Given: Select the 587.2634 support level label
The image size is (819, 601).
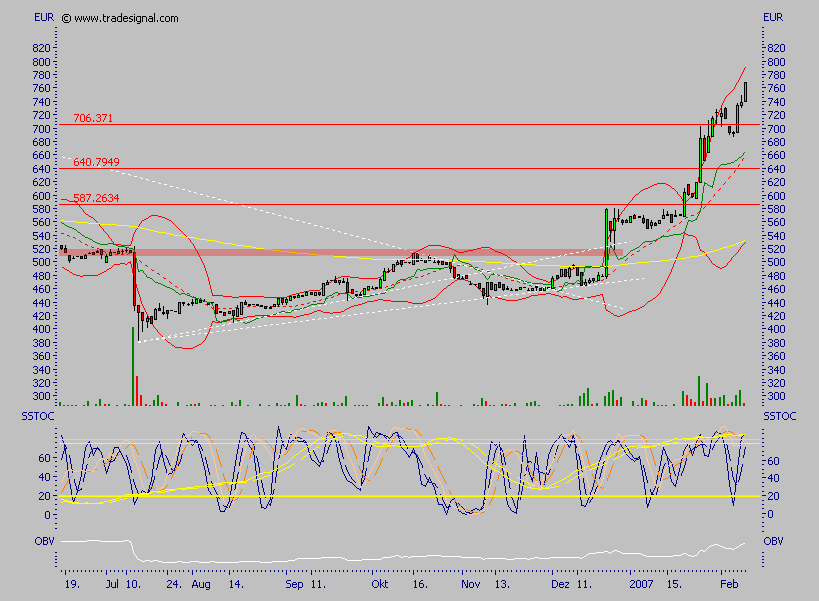Looking at the screenshot, I should tap(95, 199).
